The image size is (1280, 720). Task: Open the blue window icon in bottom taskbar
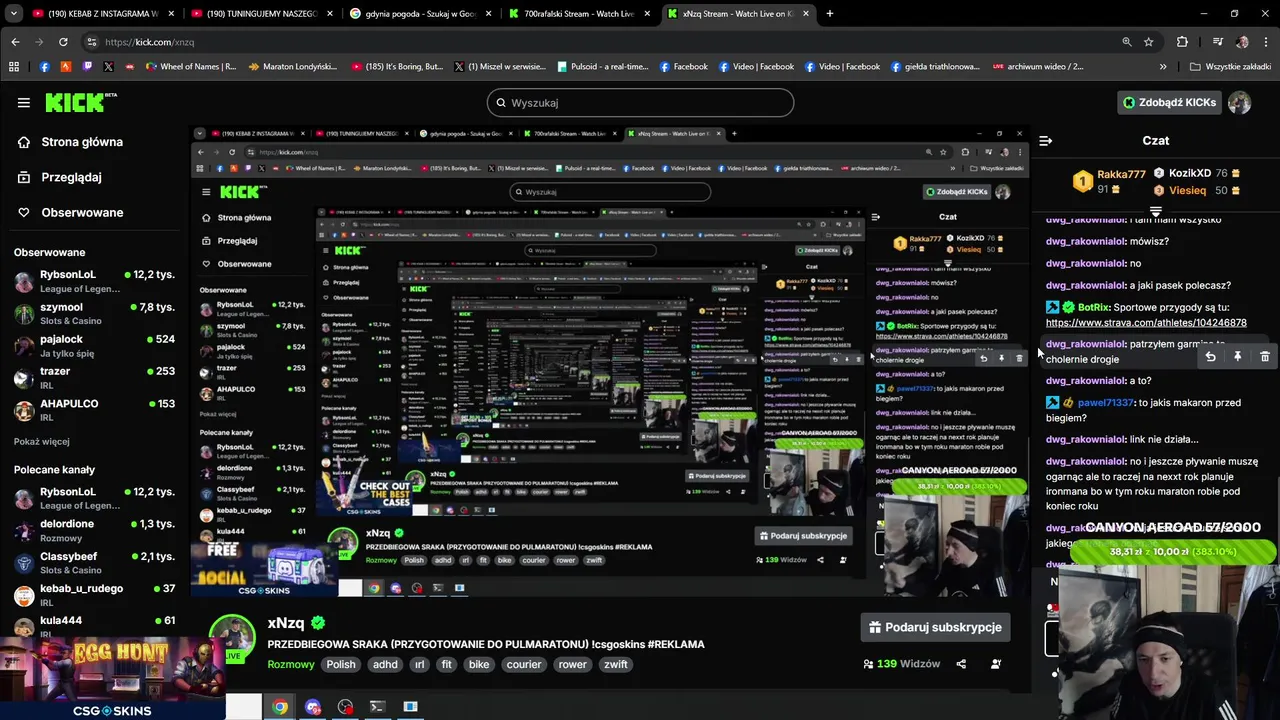pyautogui.click(x=410, y=707)
